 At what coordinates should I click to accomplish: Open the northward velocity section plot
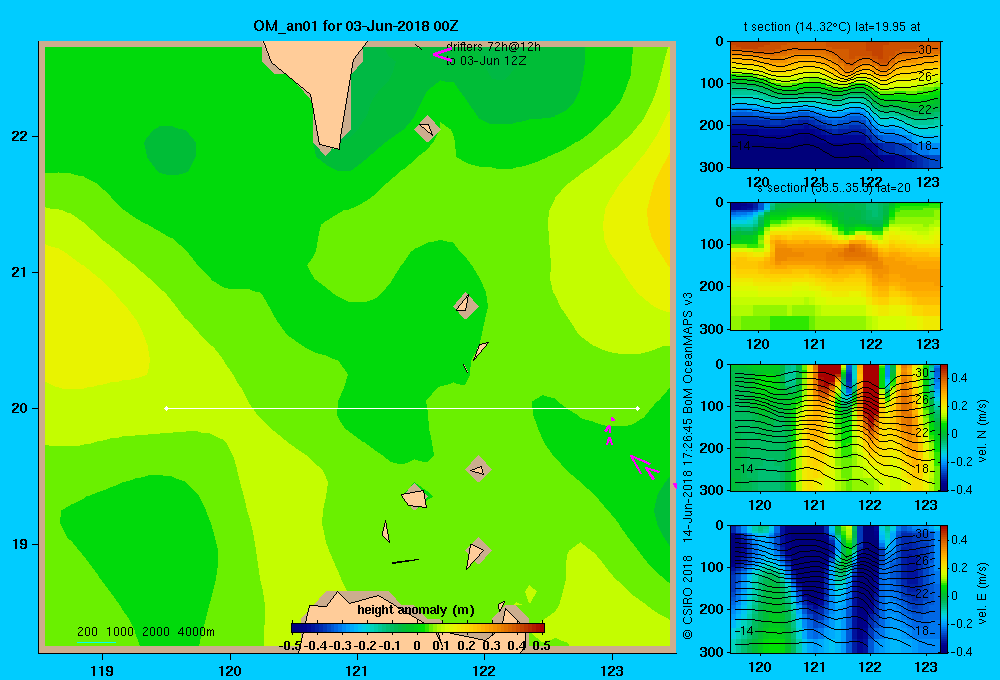pos(835,427)
